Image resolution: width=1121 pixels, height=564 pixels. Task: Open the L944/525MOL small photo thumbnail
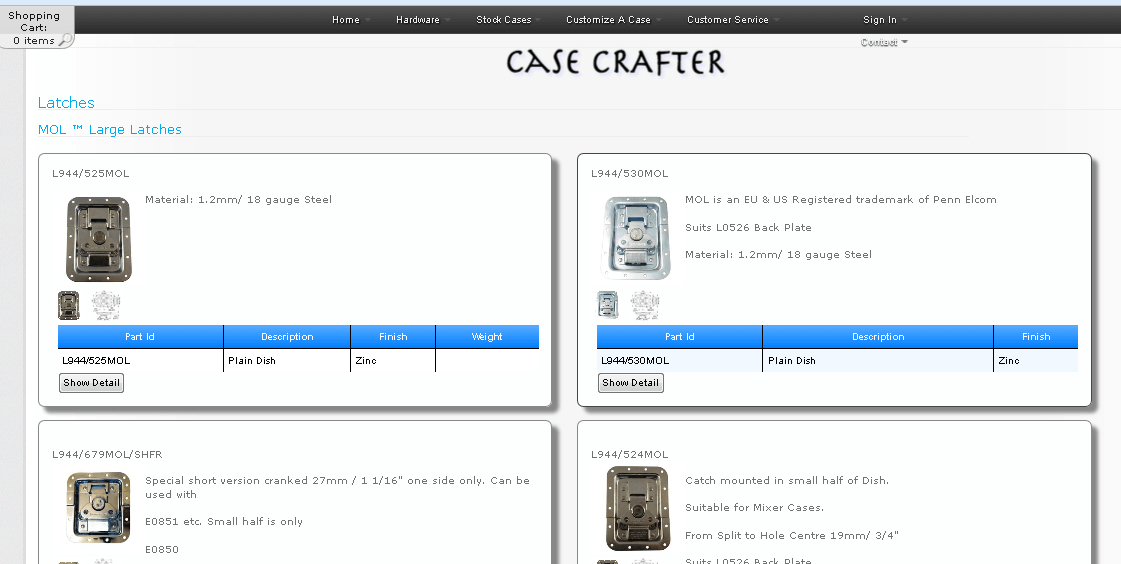click(x=68, y=305)
